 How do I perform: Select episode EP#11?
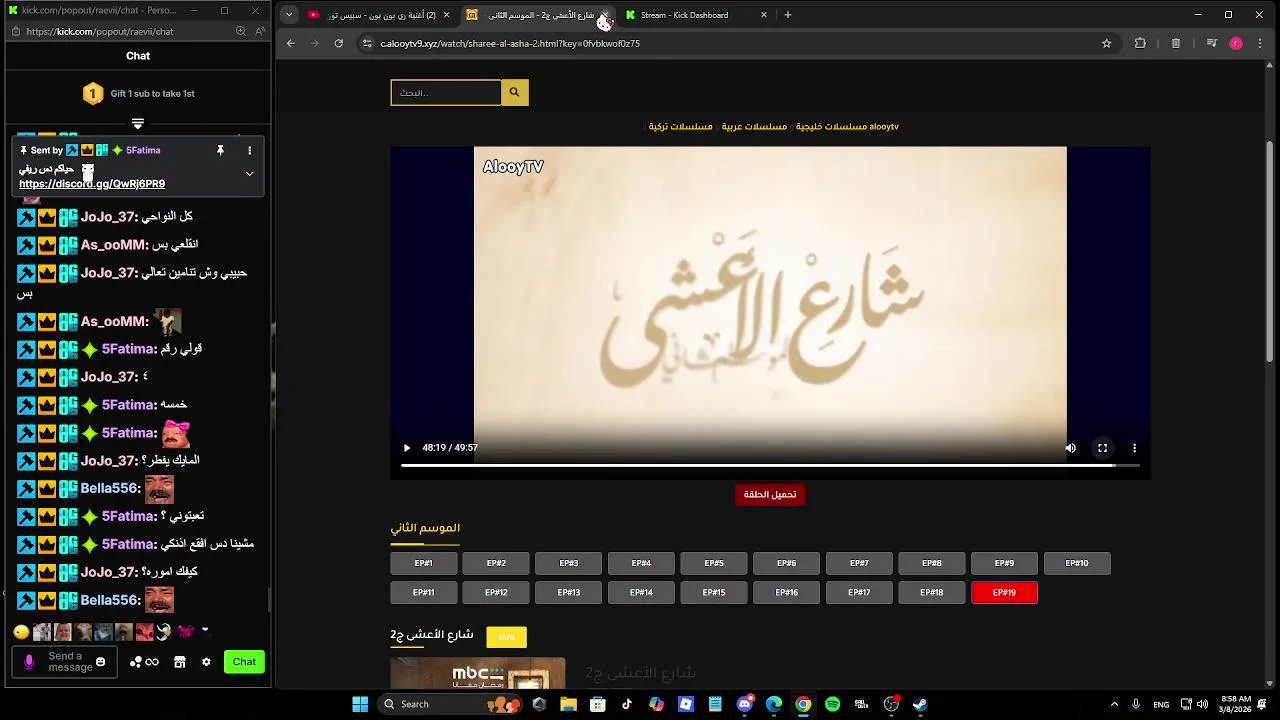pos(424,592)
